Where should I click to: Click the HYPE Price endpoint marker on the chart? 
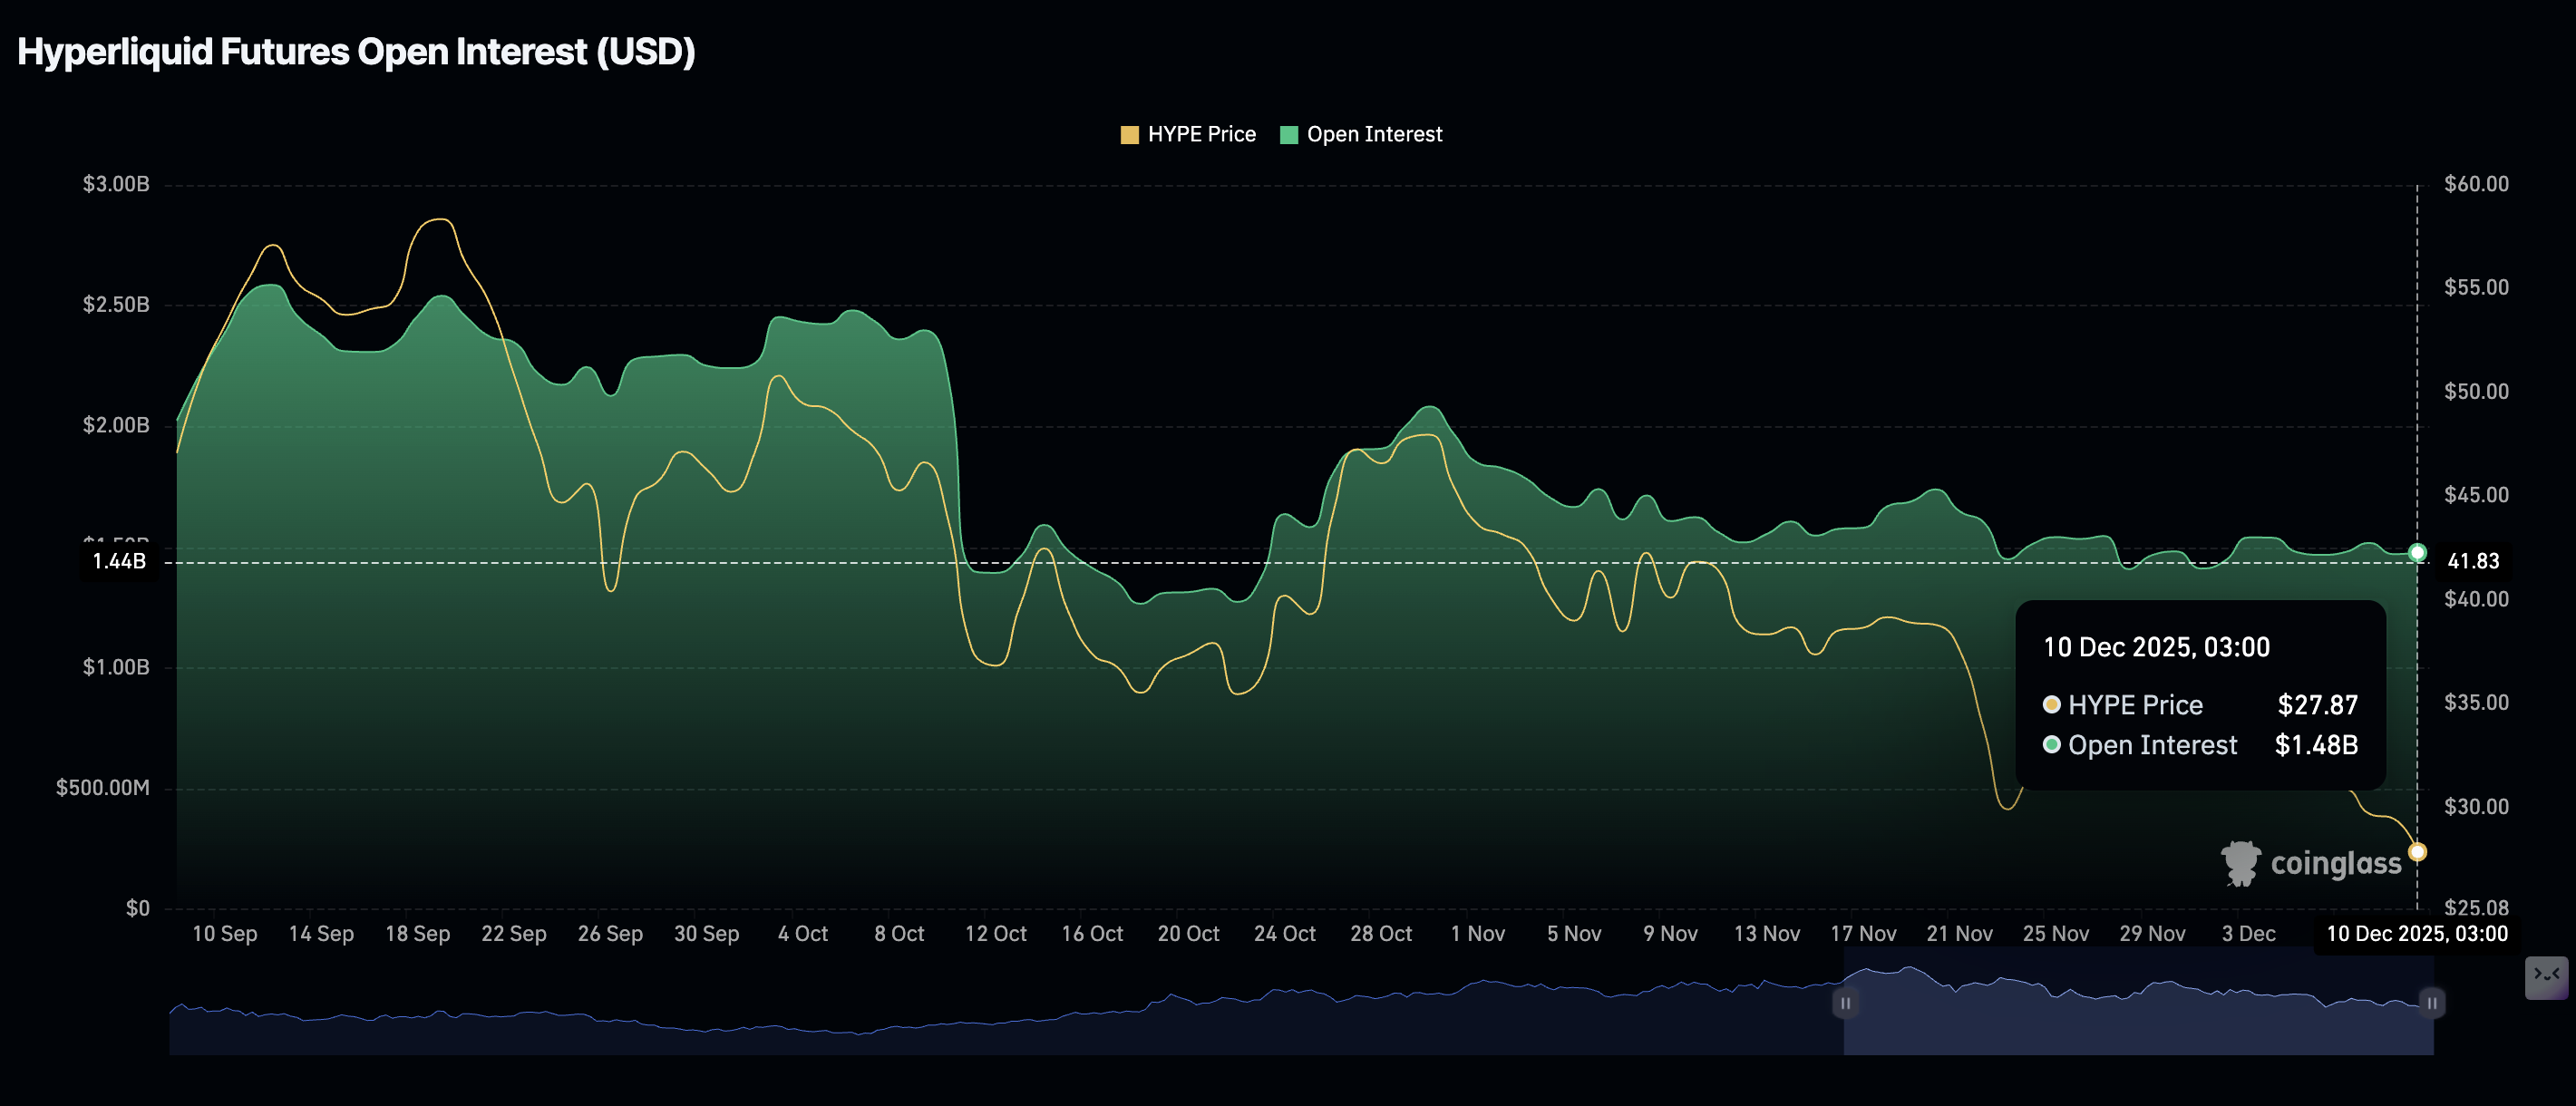pos(2417,851)
